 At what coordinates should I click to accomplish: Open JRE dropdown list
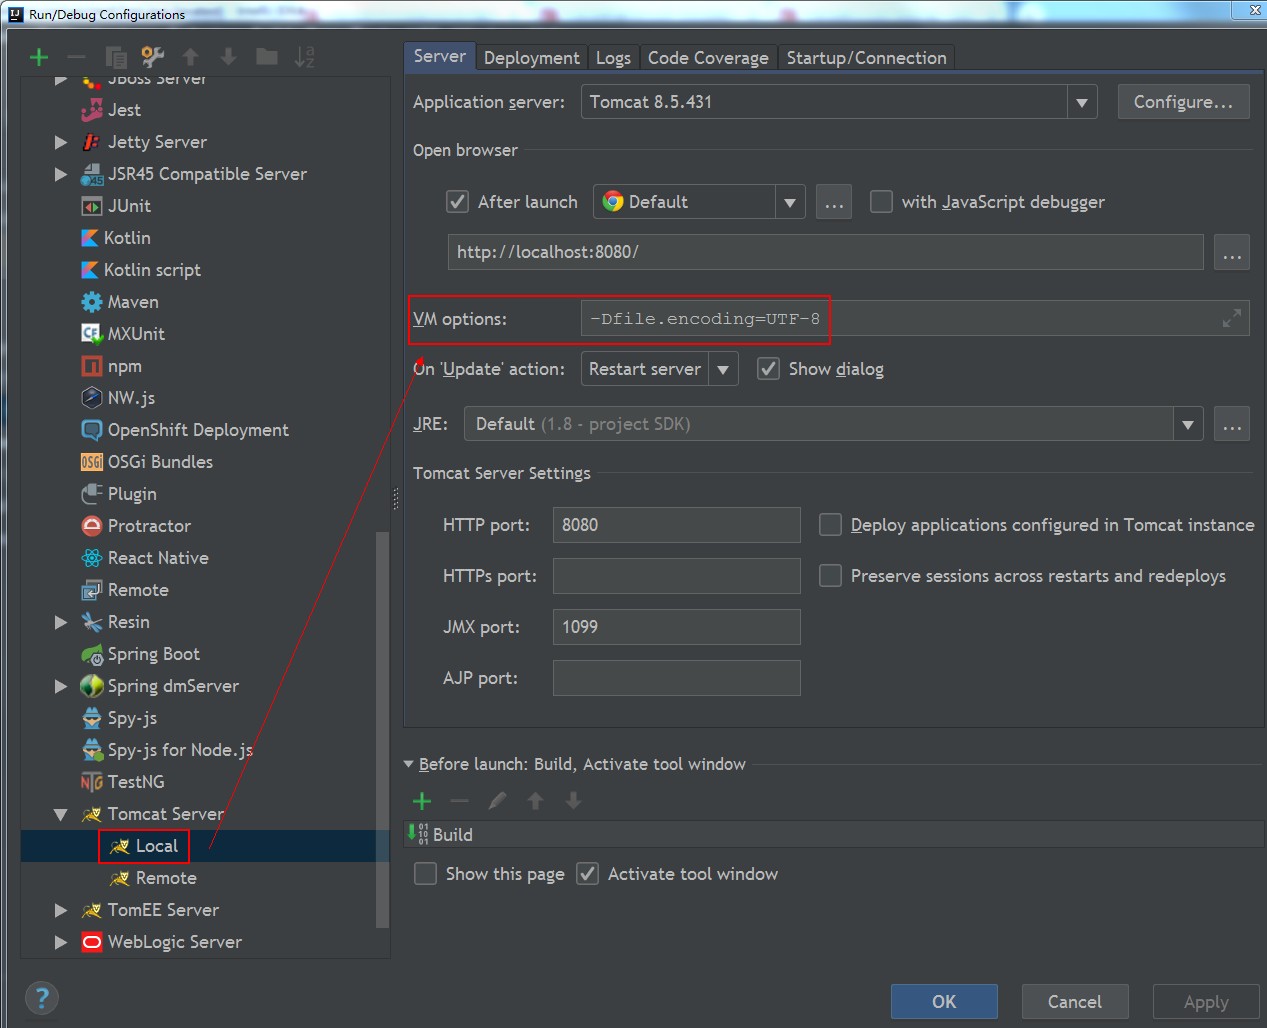click(1188, 424)
